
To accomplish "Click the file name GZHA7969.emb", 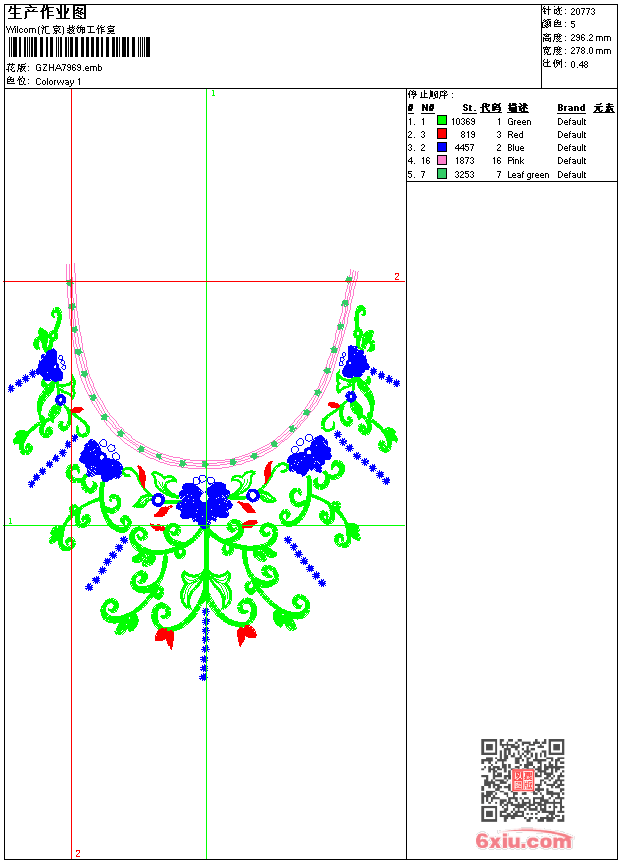I will pos(69,68).
